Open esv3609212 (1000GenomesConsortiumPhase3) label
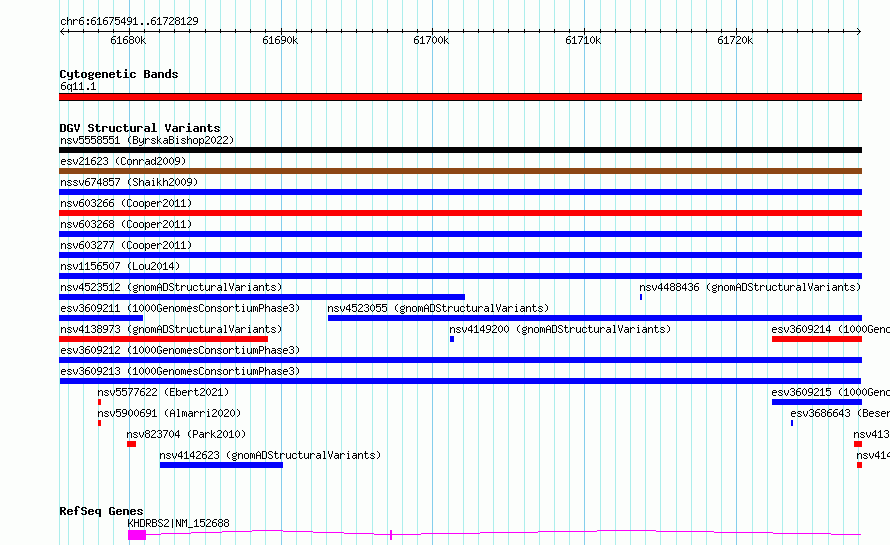 tap(180, 350)
